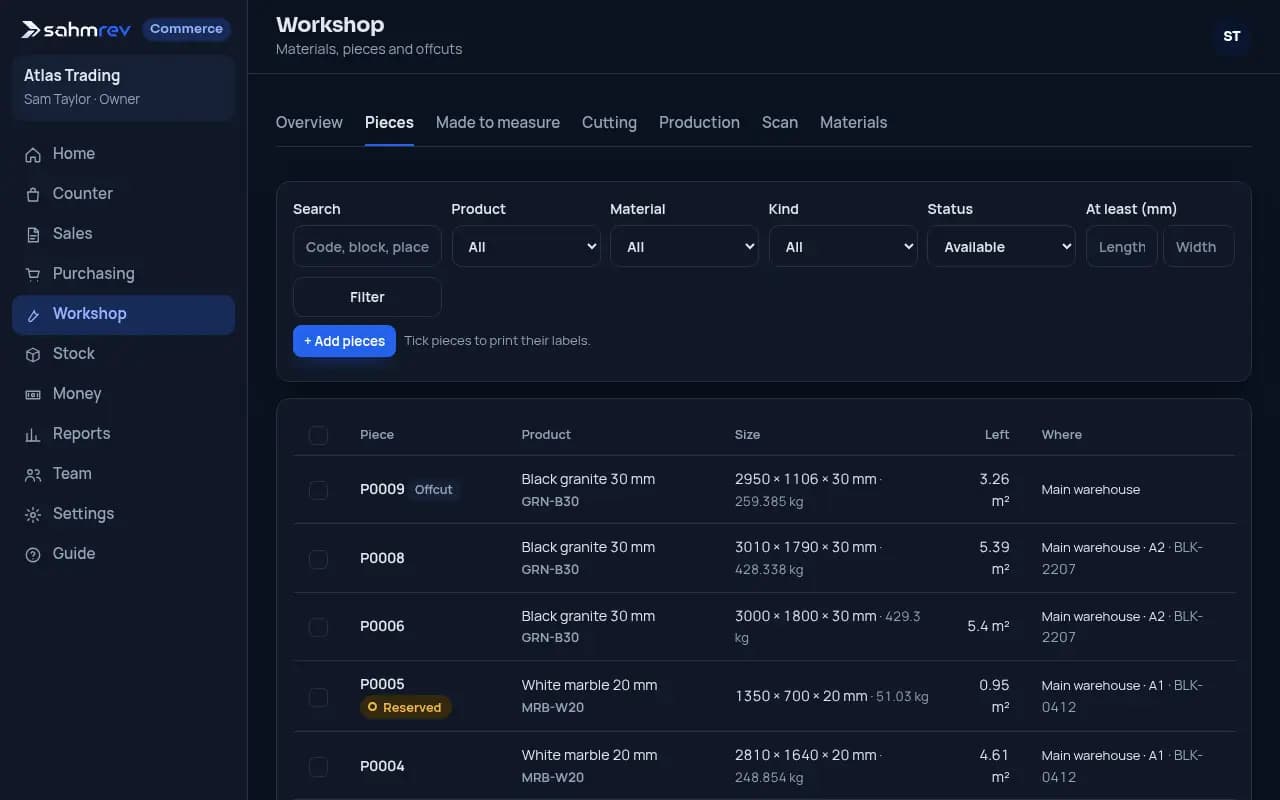Click the + Add pieces button
The height and width of the screenshot is (800, 1280).
344,341
